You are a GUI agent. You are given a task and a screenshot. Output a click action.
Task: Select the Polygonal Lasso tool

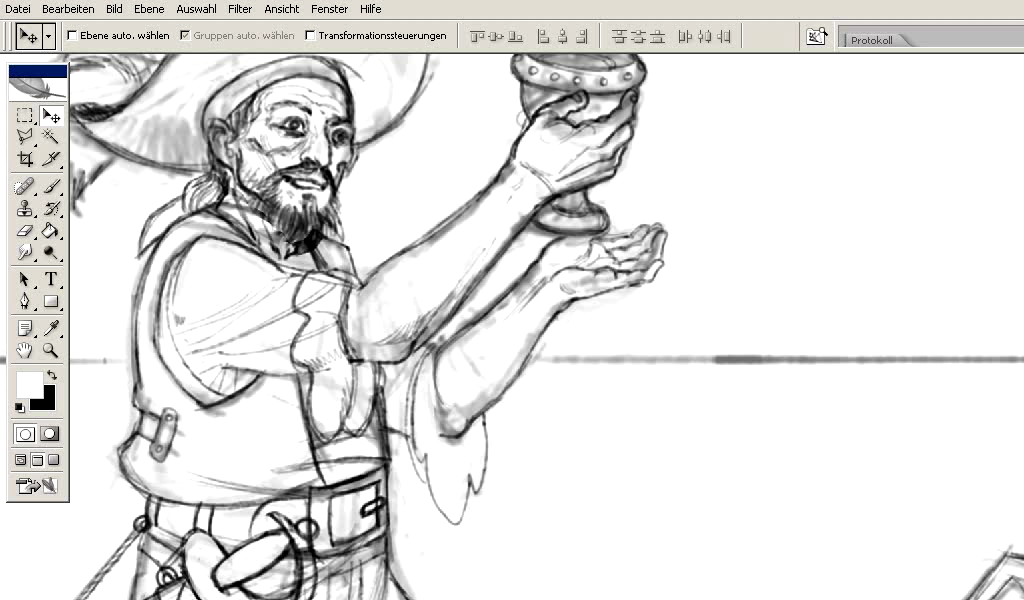point(25,136)
